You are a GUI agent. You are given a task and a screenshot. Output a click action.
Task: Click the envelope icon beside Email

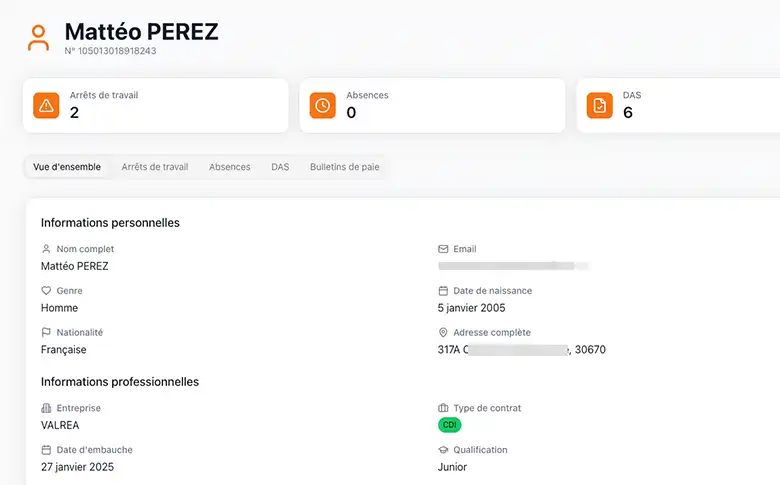[444, 249]
